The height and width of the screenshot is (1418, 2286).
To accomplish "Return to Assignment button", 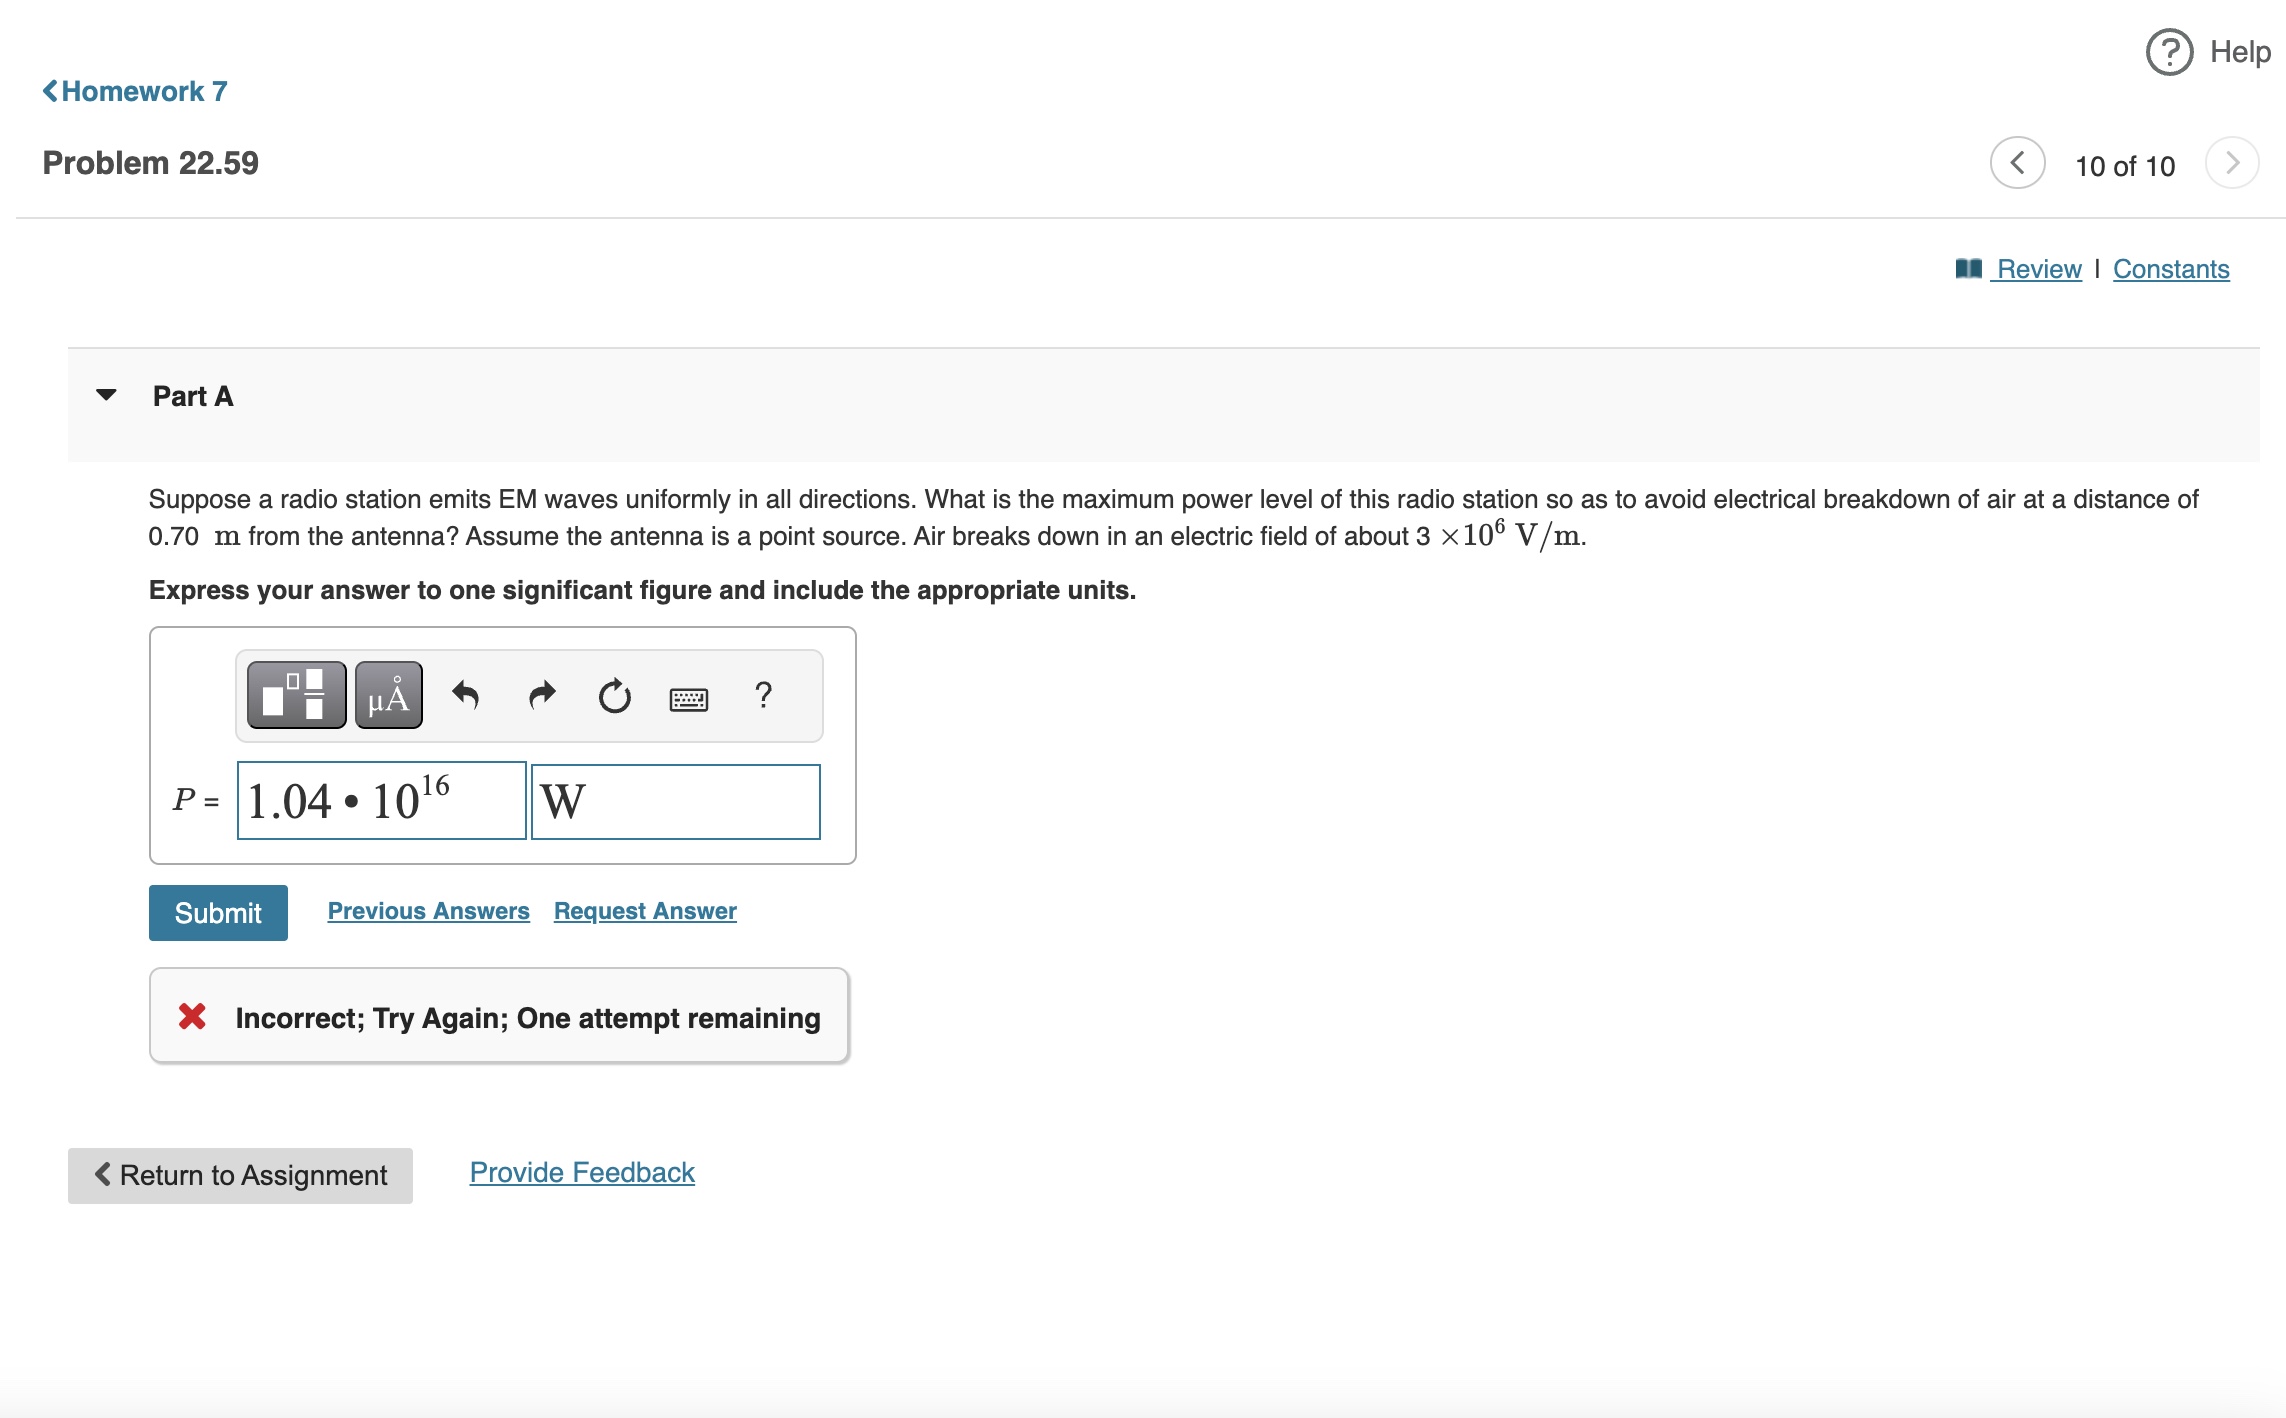I will pos(240,1175).
